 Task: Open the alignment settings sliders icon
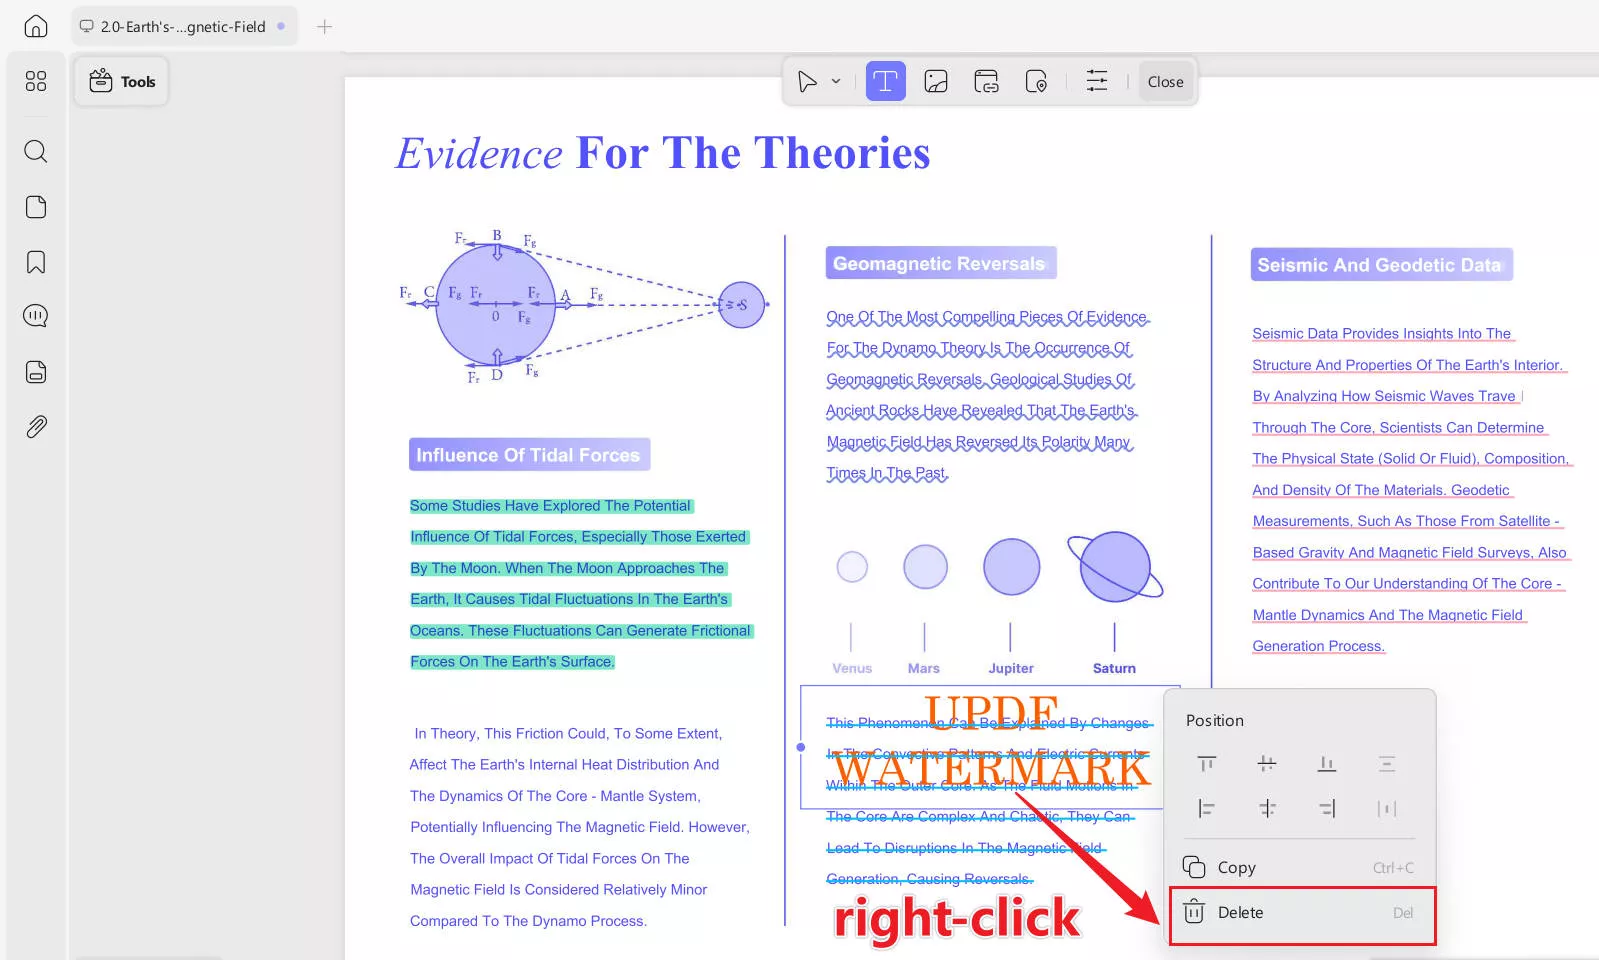click(1097, 81)
